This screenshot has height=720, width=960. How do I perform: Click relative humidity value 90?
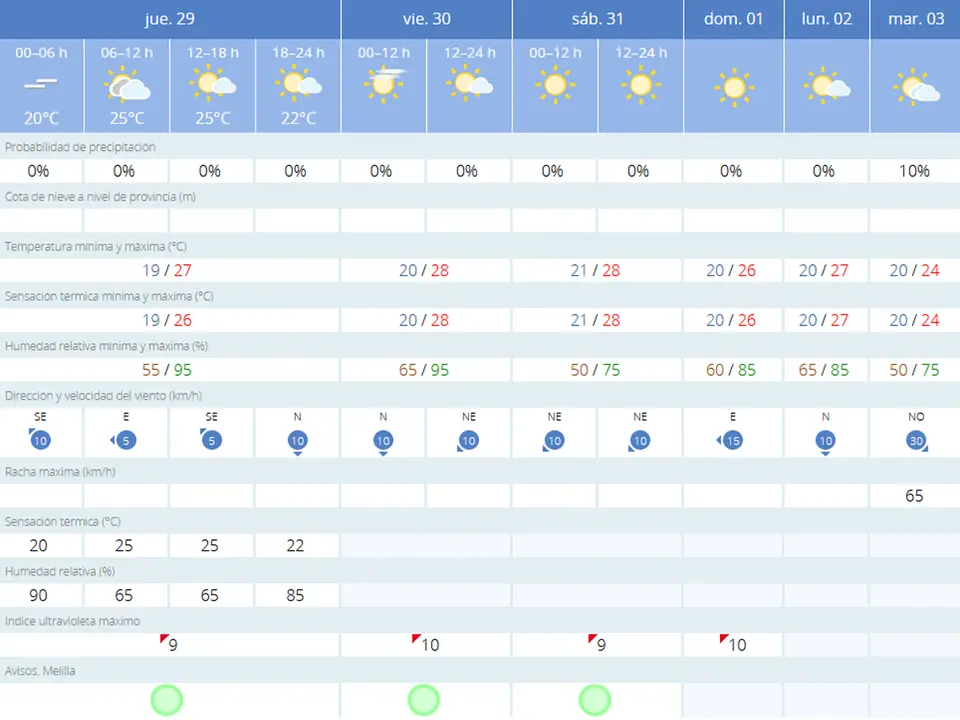click(38, 594)
